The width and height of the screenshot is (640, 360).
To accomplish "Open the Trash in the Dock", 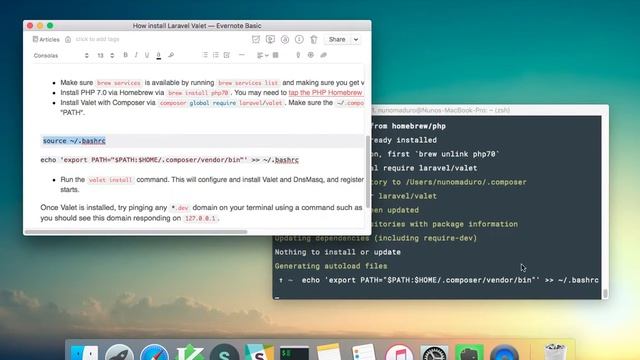I will 555,353.
